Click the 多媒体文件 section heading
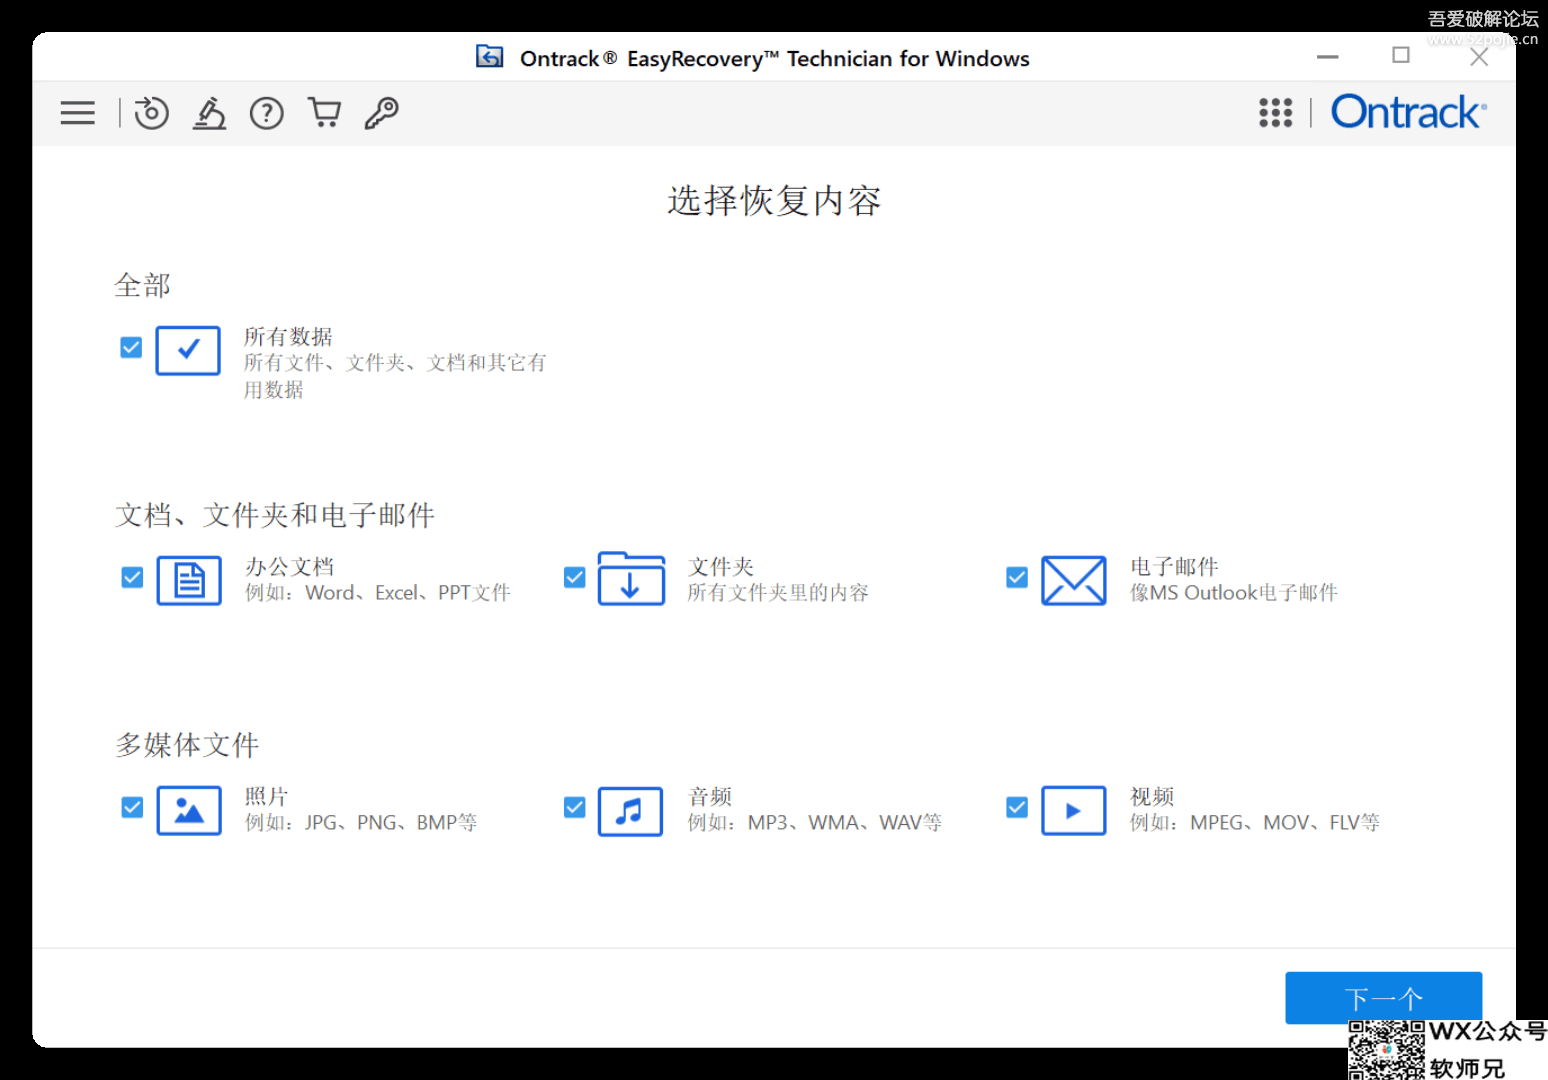This screenshot has height=1080, width=1548. (187, 746)
